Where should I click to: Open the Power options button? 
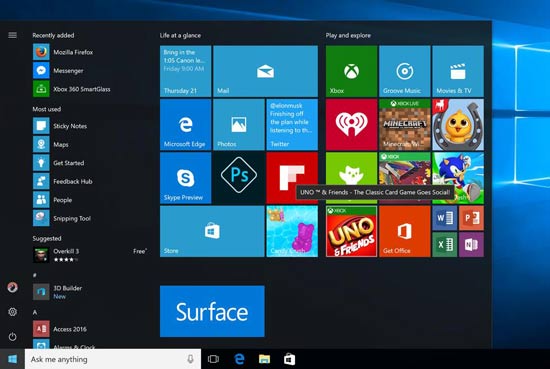click(x=12, y=337)
